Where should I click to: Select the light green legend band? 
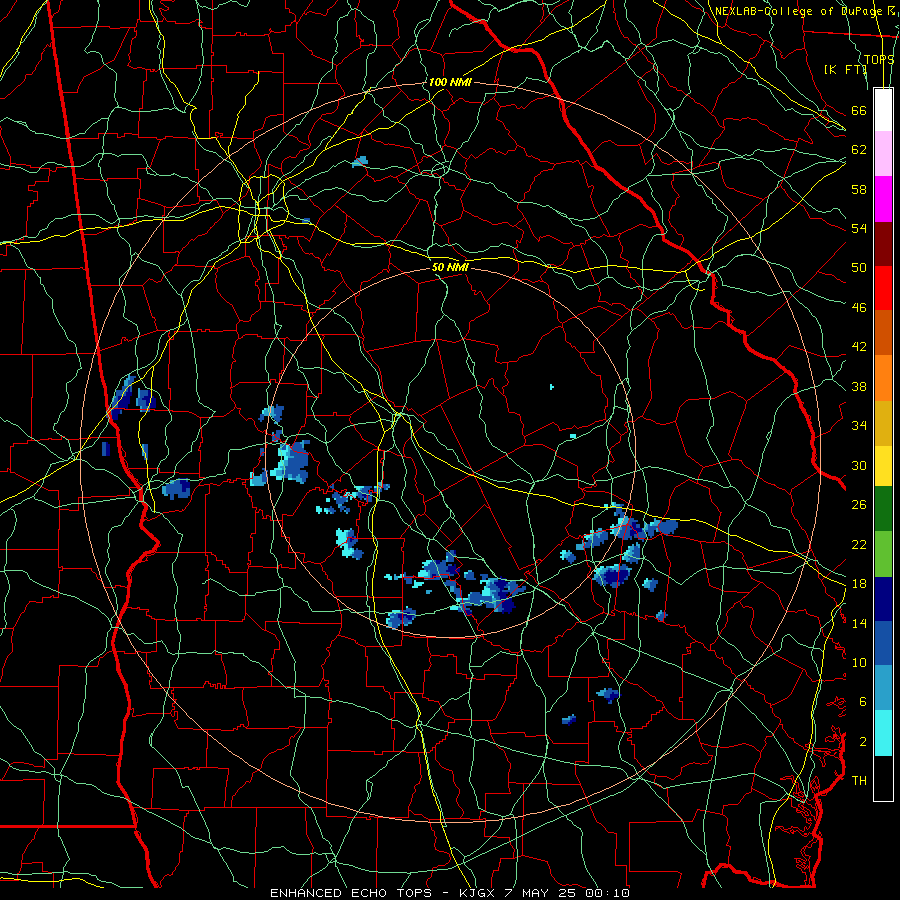coord(883,554)
